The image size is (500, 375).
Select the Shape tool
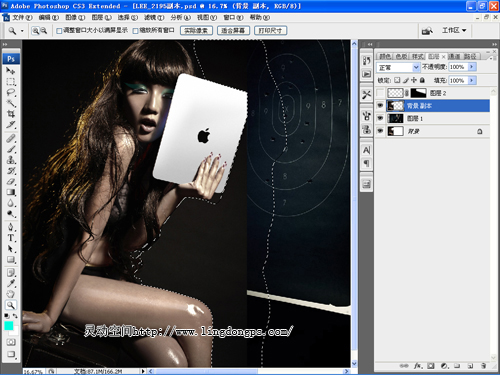(x=11, y=260)
